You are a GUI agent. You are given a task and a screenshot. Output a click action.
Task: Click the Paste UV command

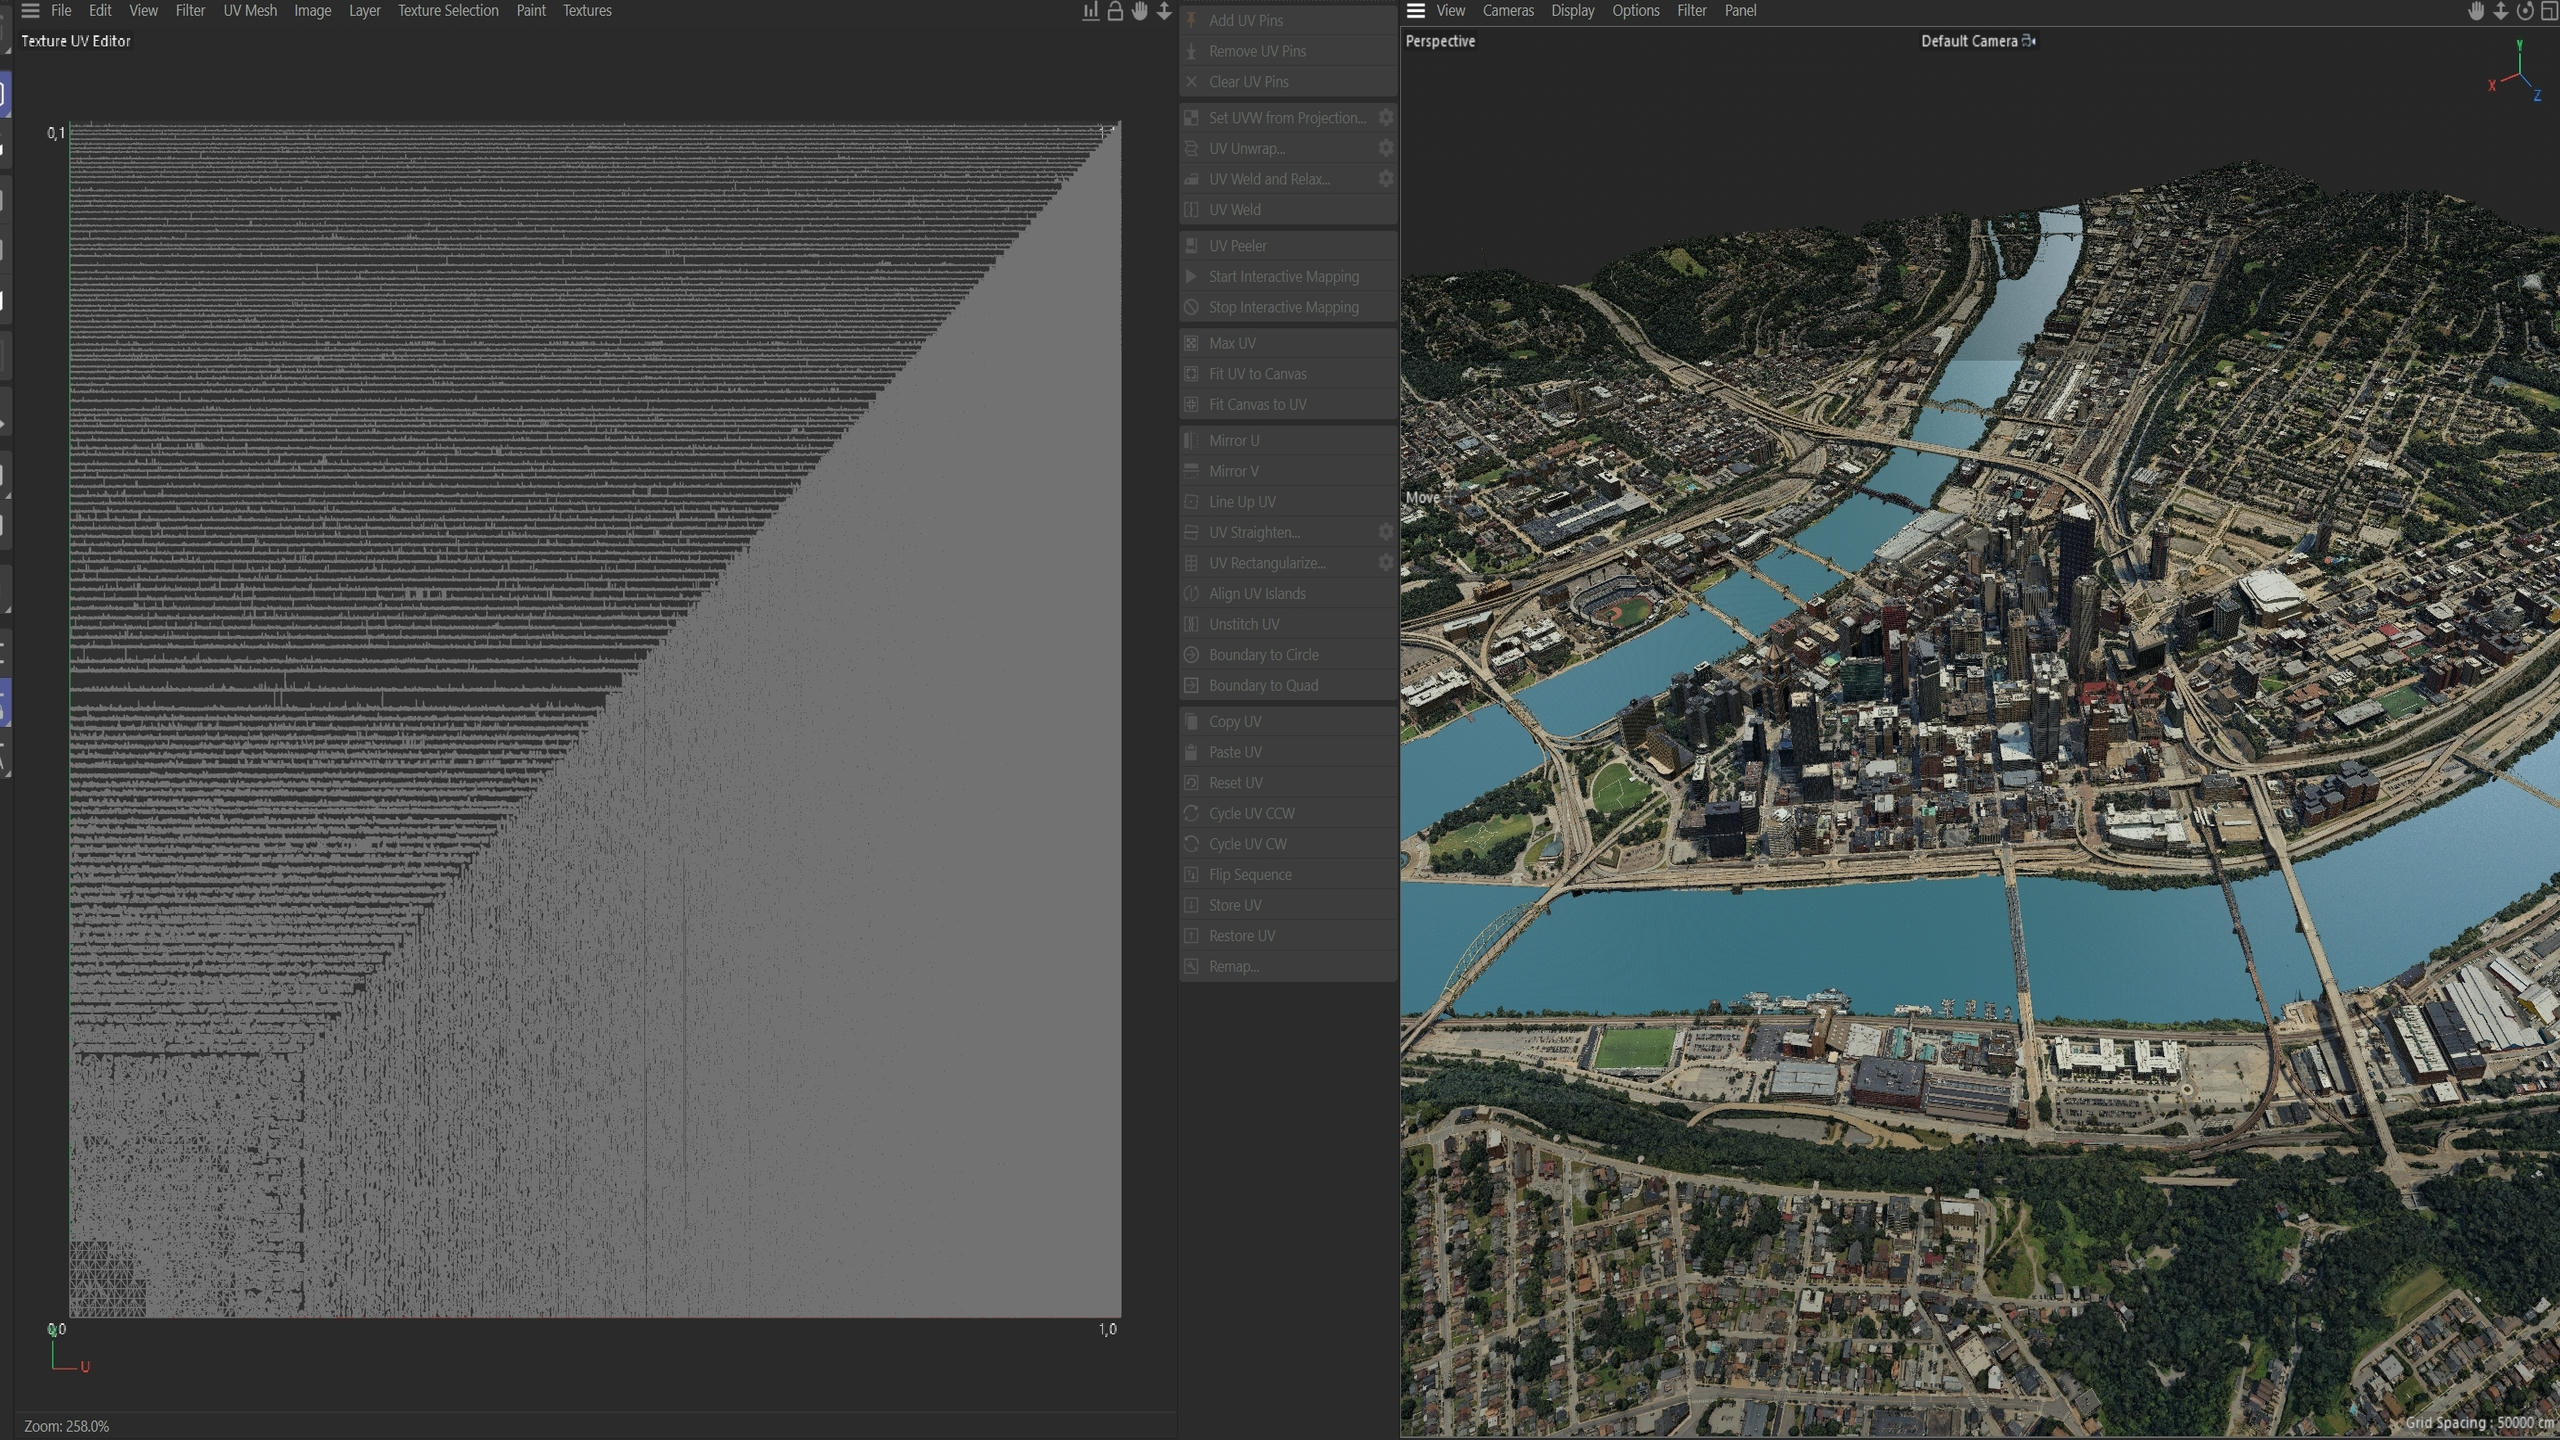coord(1288,752)
